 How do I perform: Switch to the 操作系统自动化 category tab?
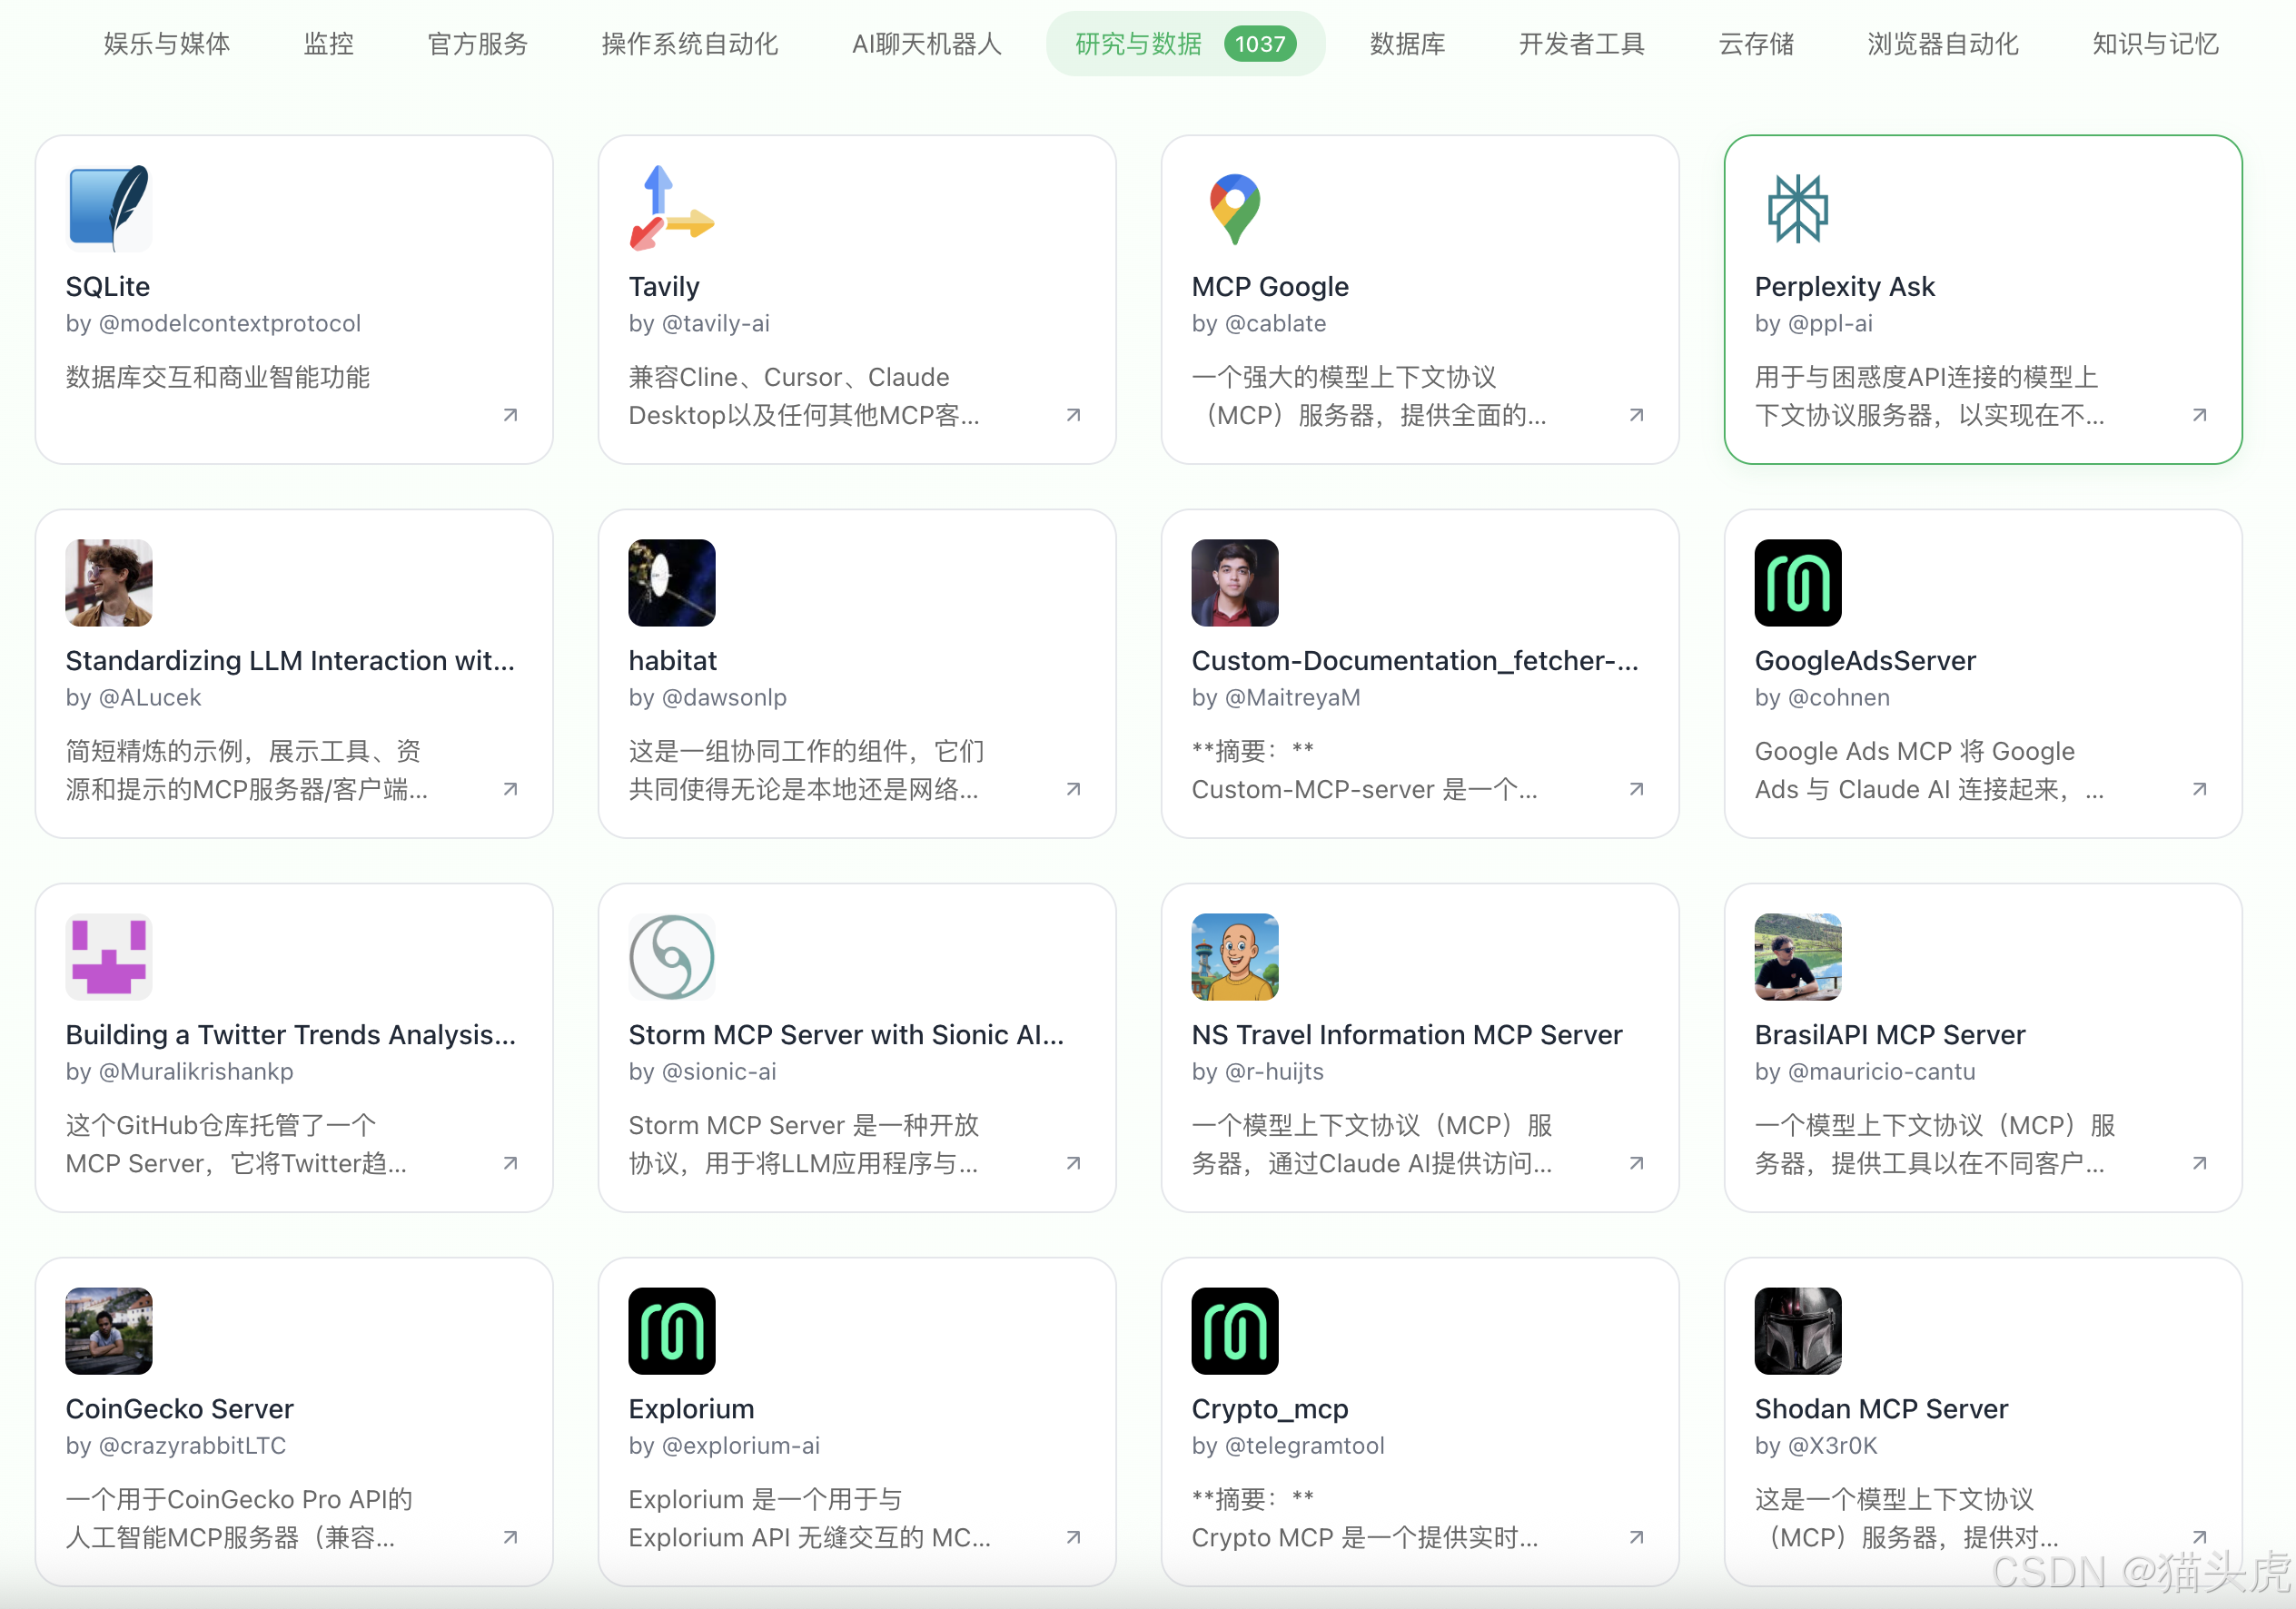click(x=690, y=44)
